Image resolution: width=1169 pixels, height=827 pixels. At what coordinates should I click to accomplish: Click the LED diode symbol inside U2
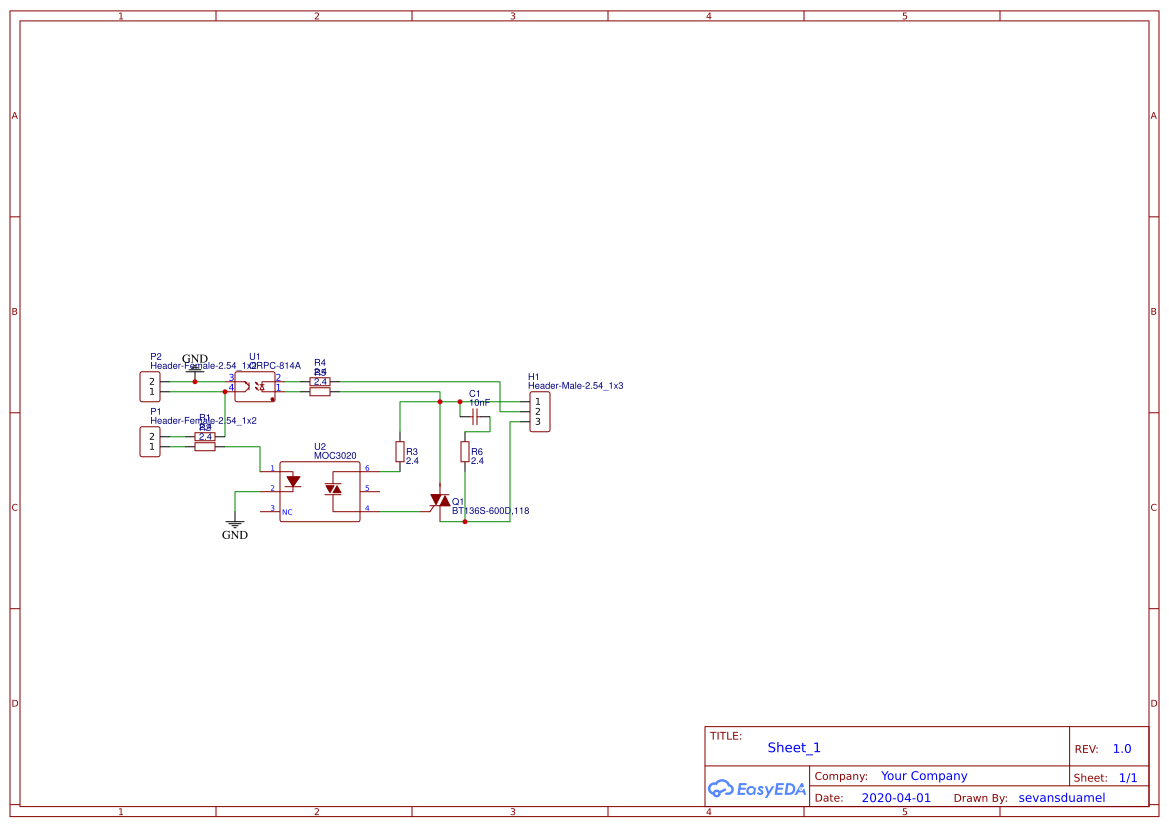[293, 482]
